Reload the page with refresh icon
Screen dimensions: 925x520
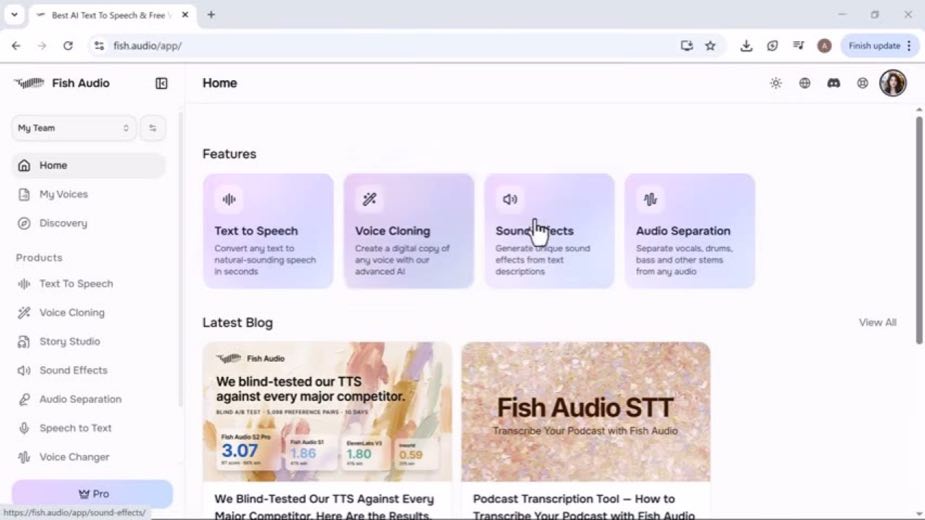click(x=68, y=45)
